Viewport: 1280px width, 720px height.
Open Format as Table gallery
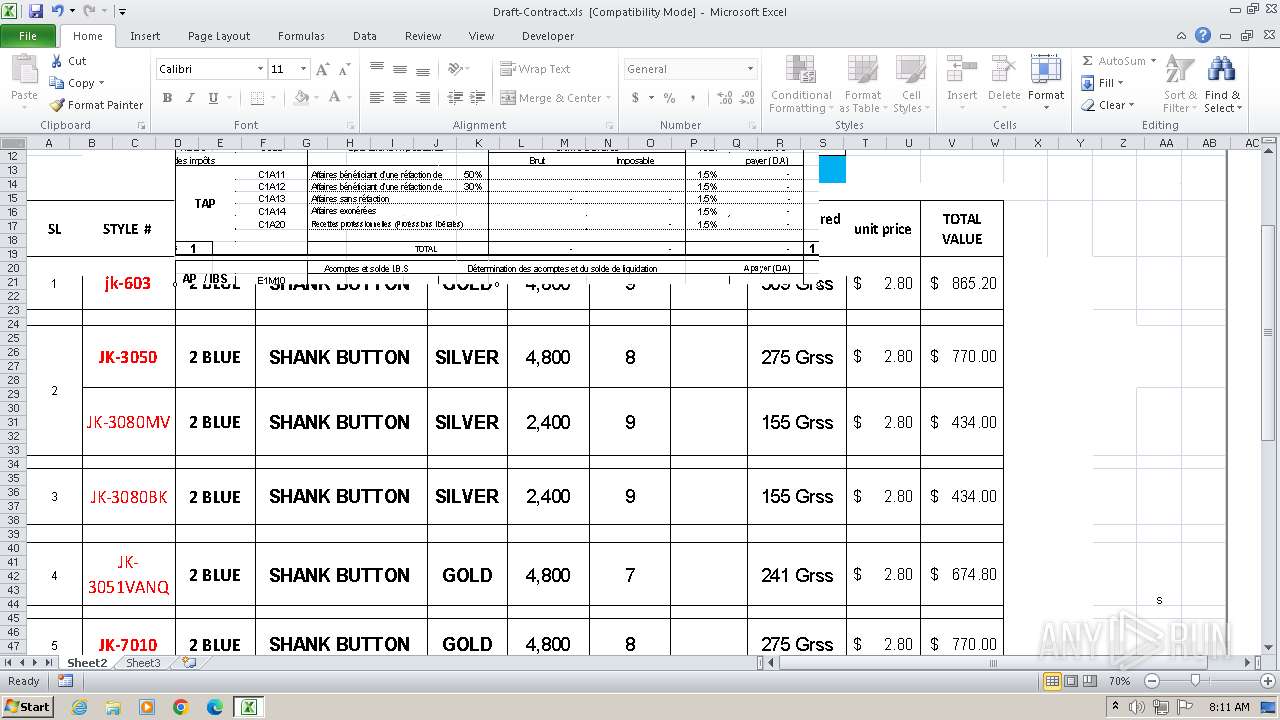(862, 85)
